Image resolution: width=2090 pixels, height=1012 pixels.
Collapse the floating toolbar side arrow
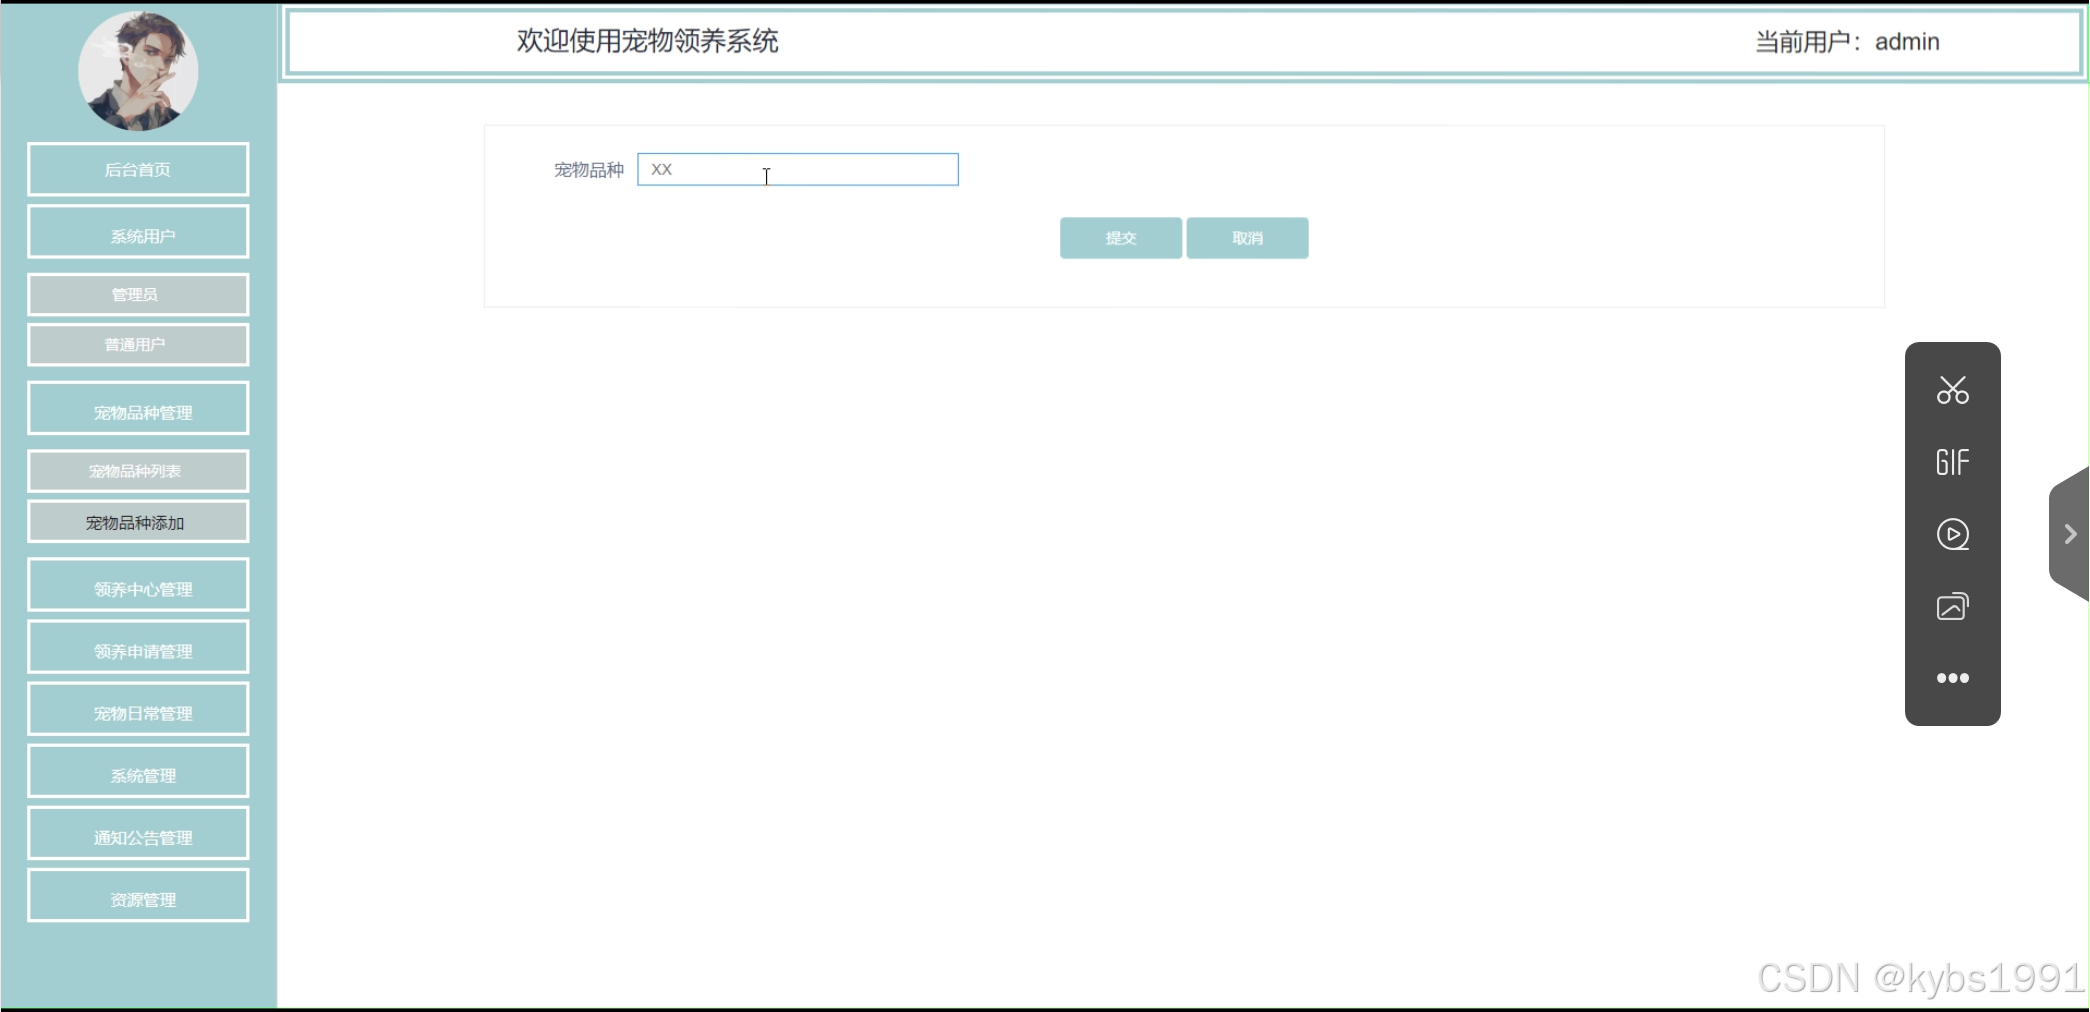point(2070,534)
